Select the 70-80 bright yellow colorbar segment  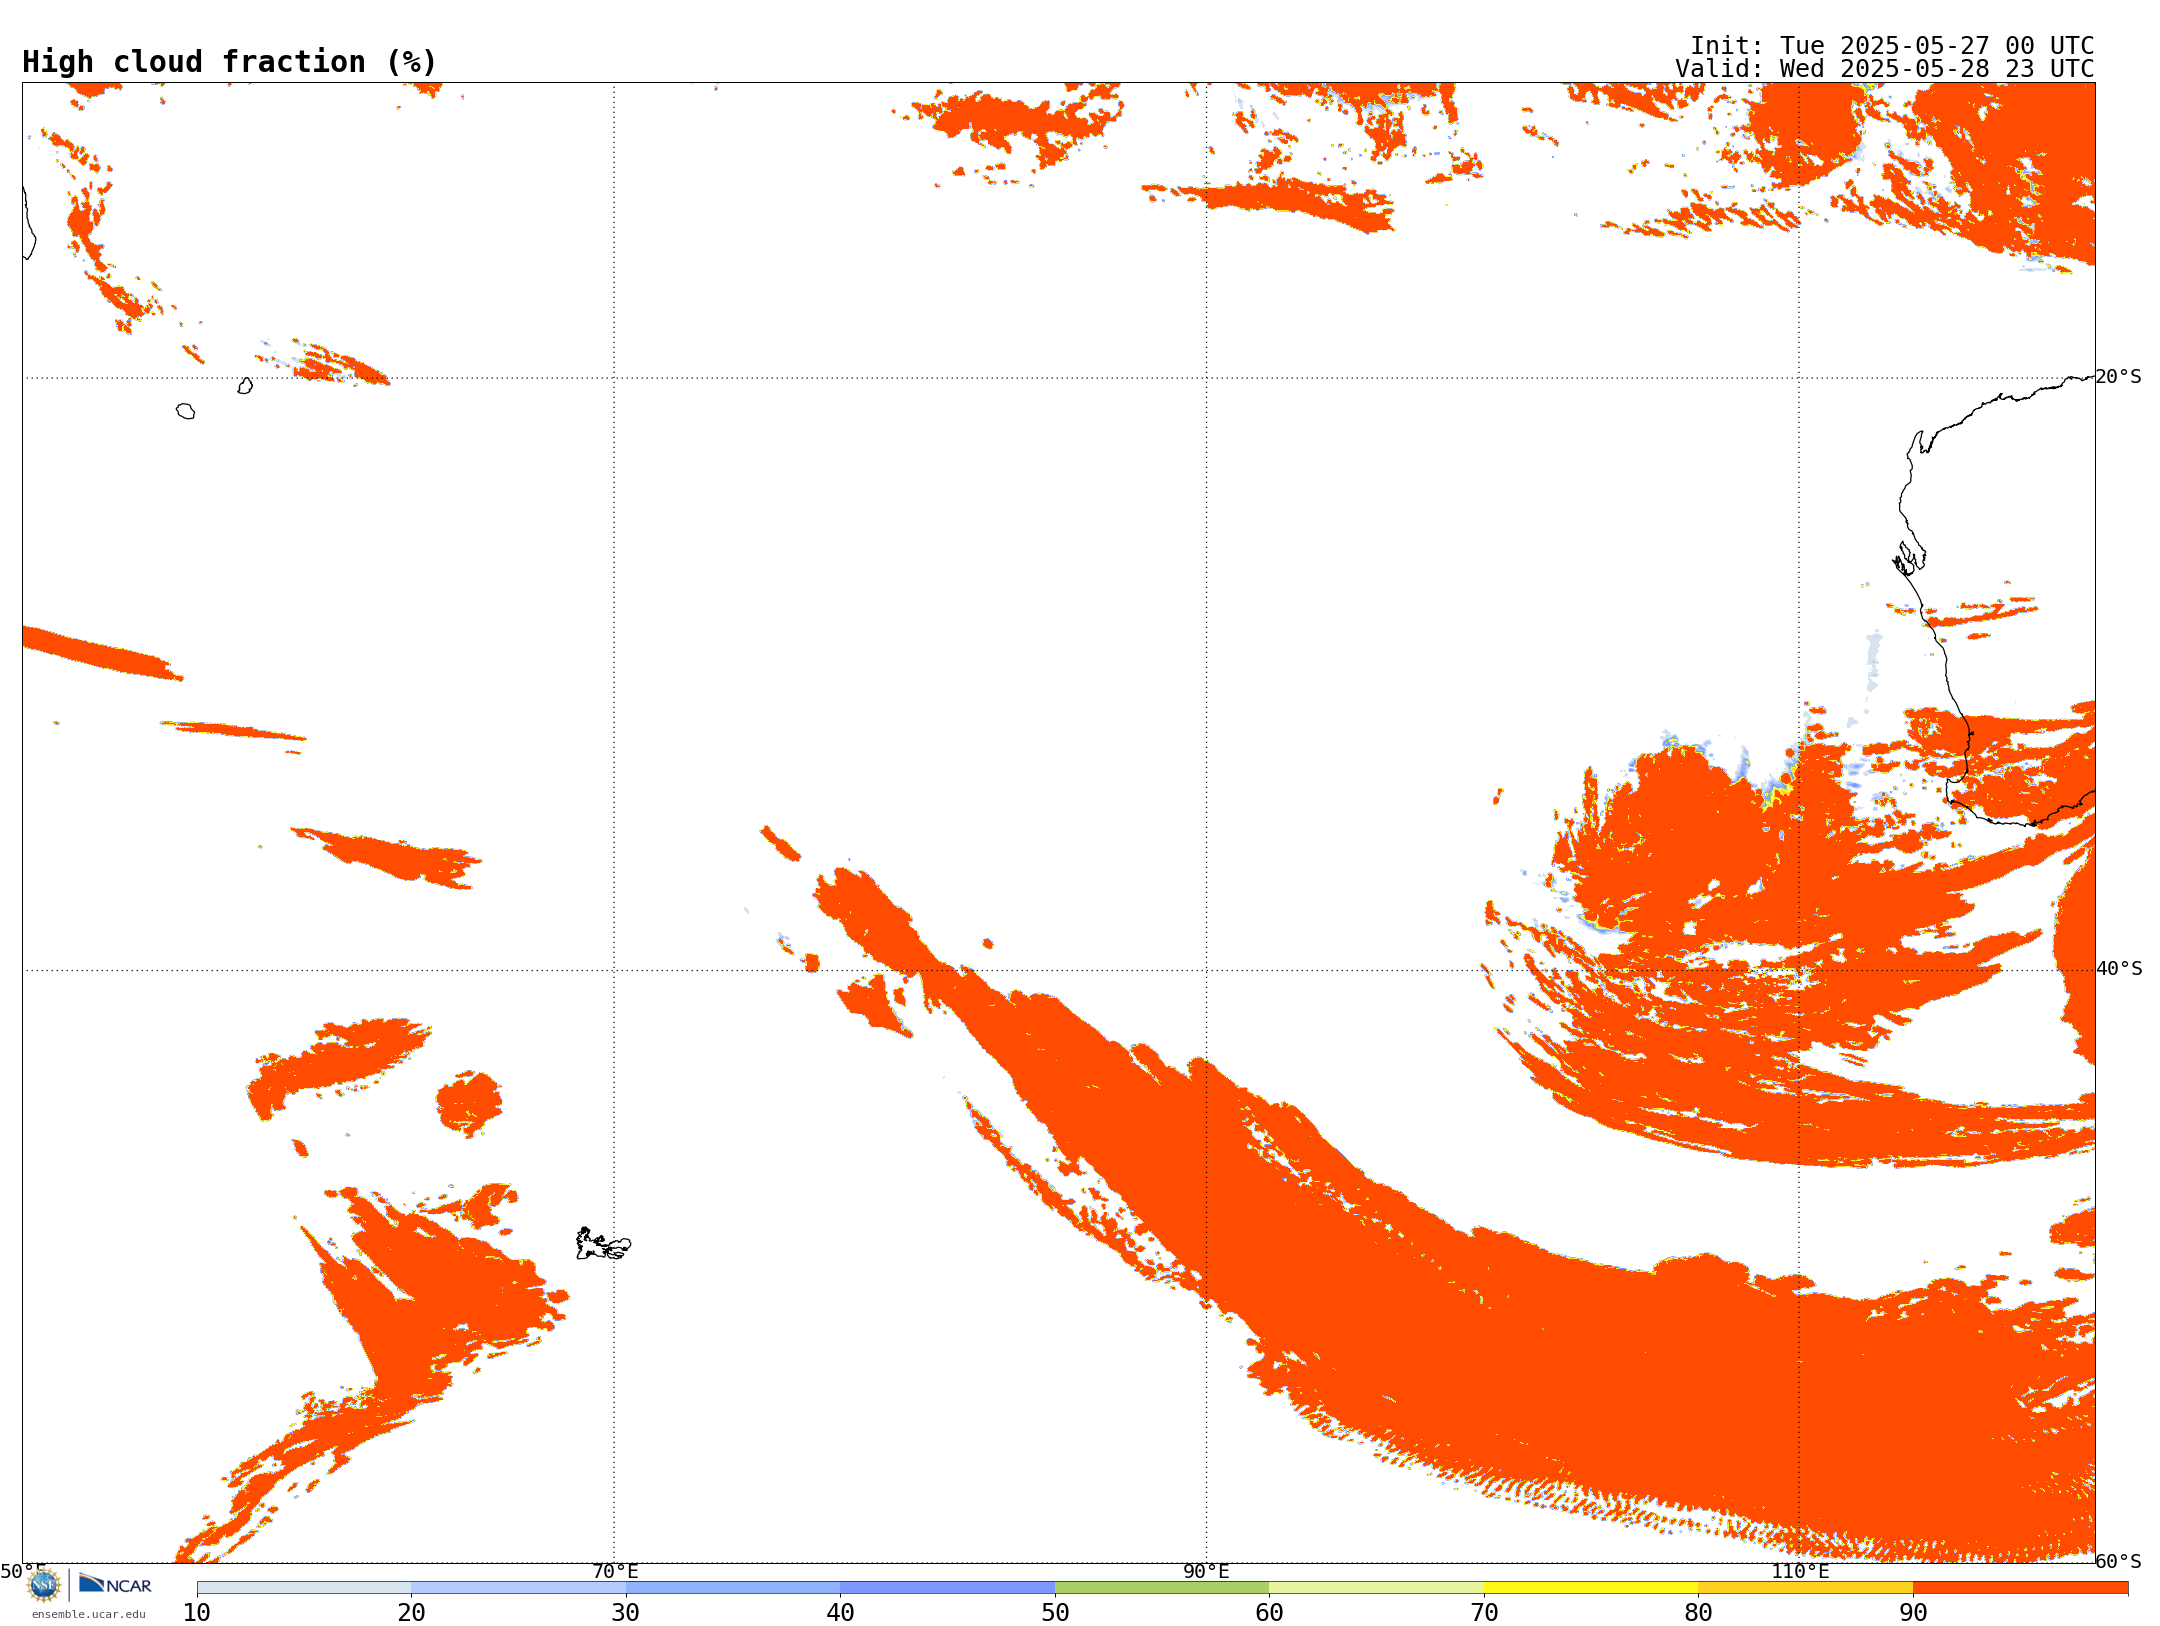coord(1591,1588)
